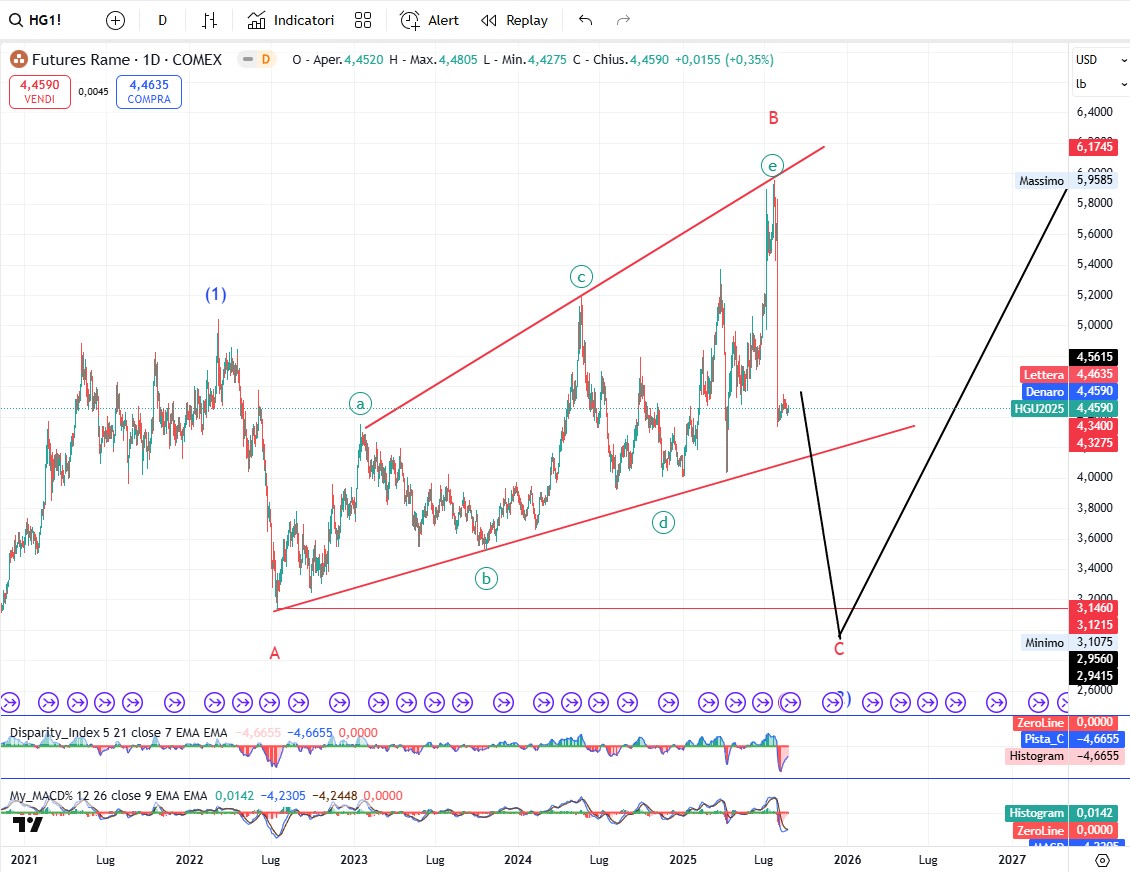Screen dimensions: 1130x872
Task: Click the Futures Rame copper symbol logo
Action: point(19,60)
